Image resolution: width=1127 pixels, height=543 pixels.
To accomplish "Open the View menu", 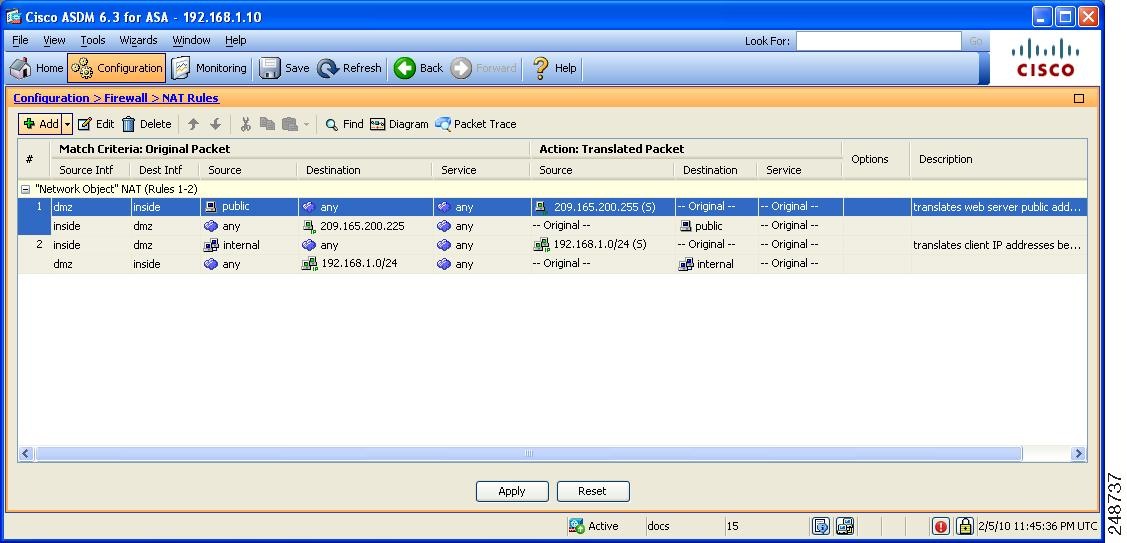I will [54, 40].
